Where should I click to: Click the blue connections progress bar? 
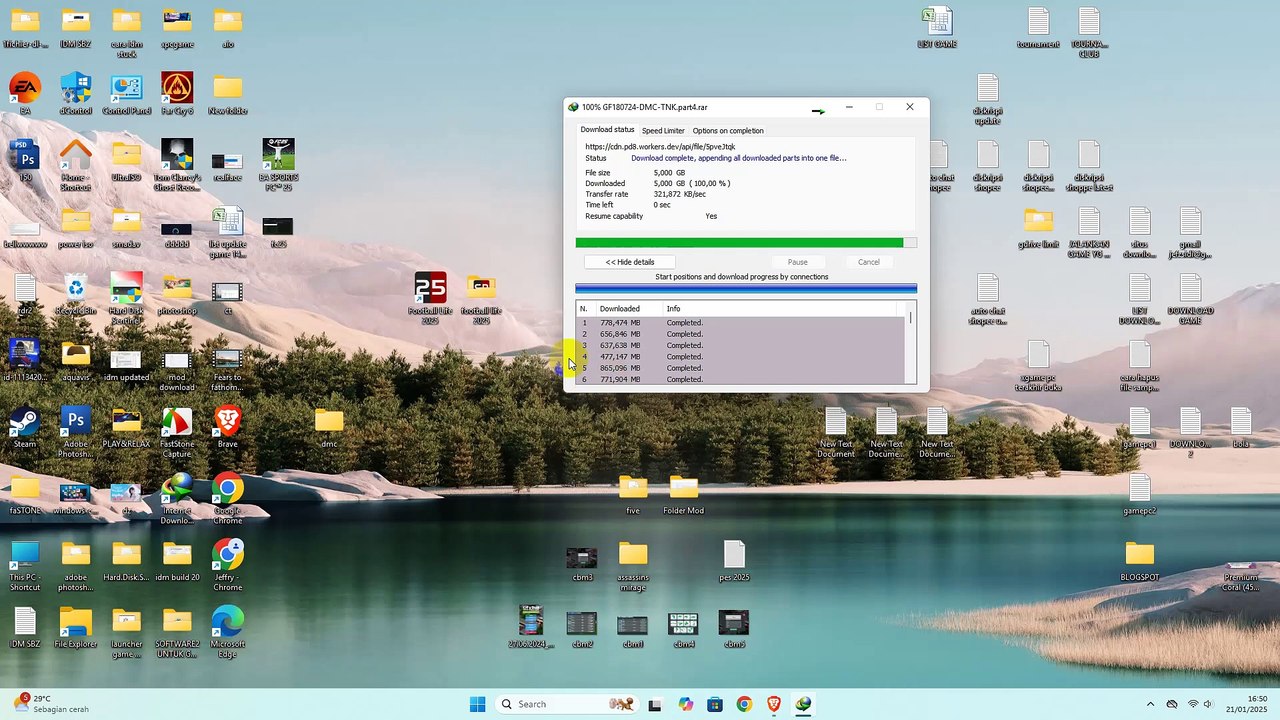click(x=746, y=289)
